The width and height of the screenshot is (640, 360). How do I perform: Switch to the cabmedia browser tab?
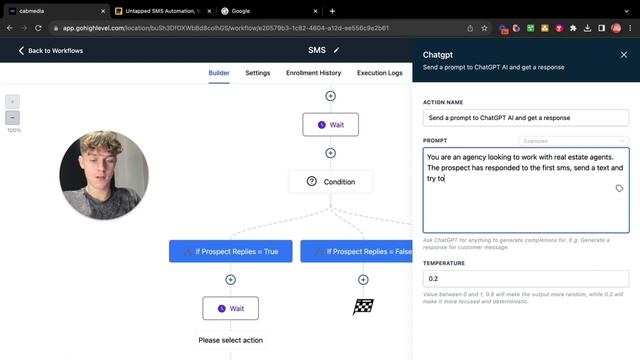(55, 11)
